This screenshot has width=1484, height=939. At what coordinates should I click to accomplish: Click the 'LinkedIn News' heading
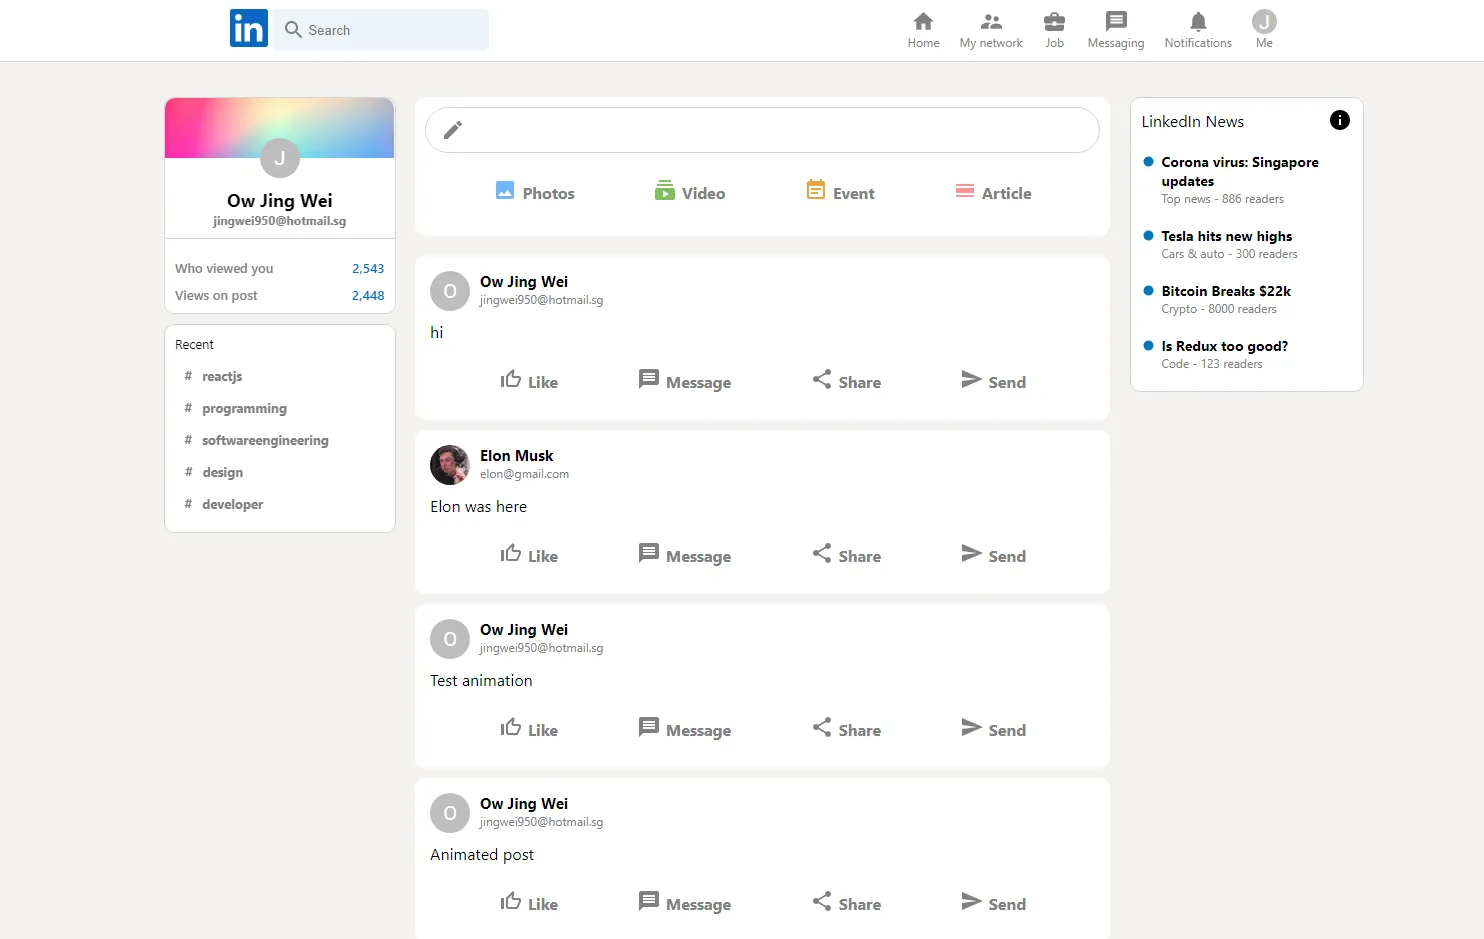pos(1192,121)
